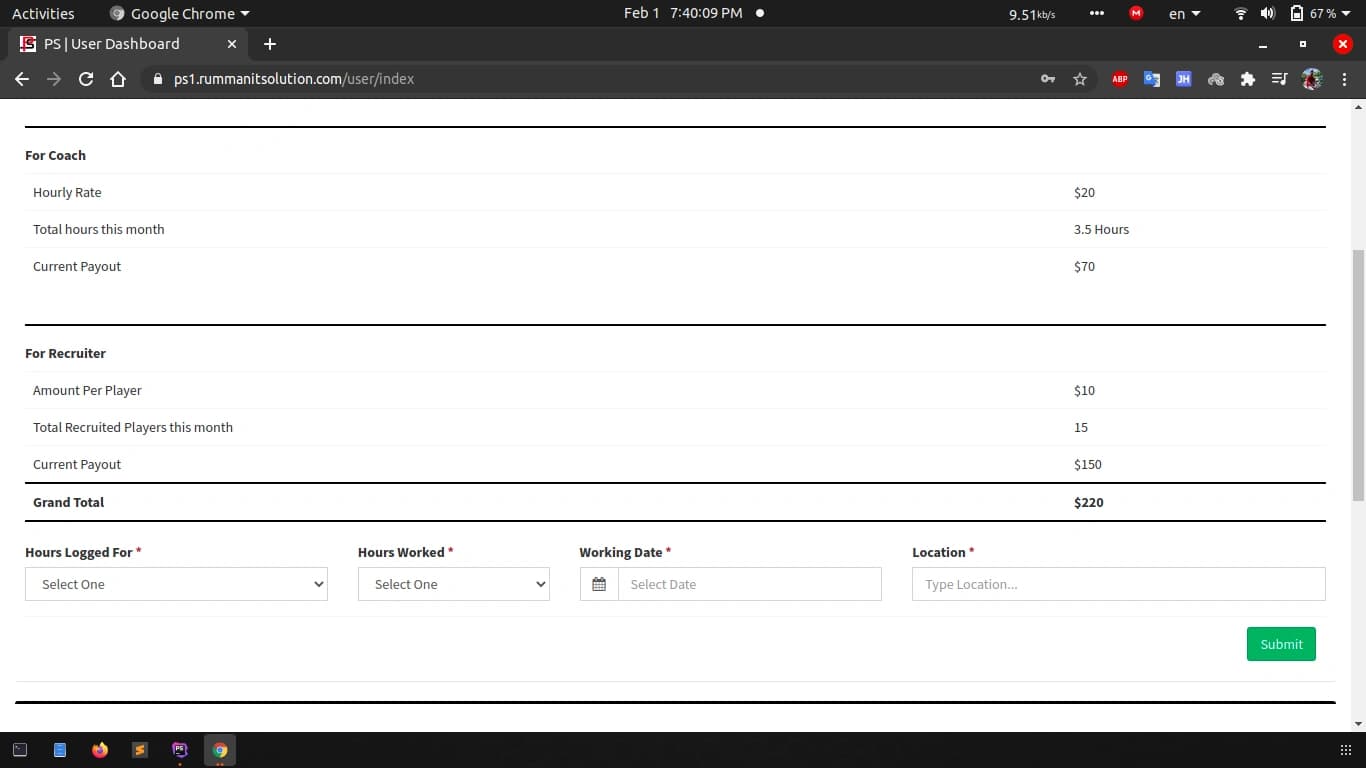Click the browser back arrow
The height and width of the screenshot is (768, 1366).
coord(22,79)
